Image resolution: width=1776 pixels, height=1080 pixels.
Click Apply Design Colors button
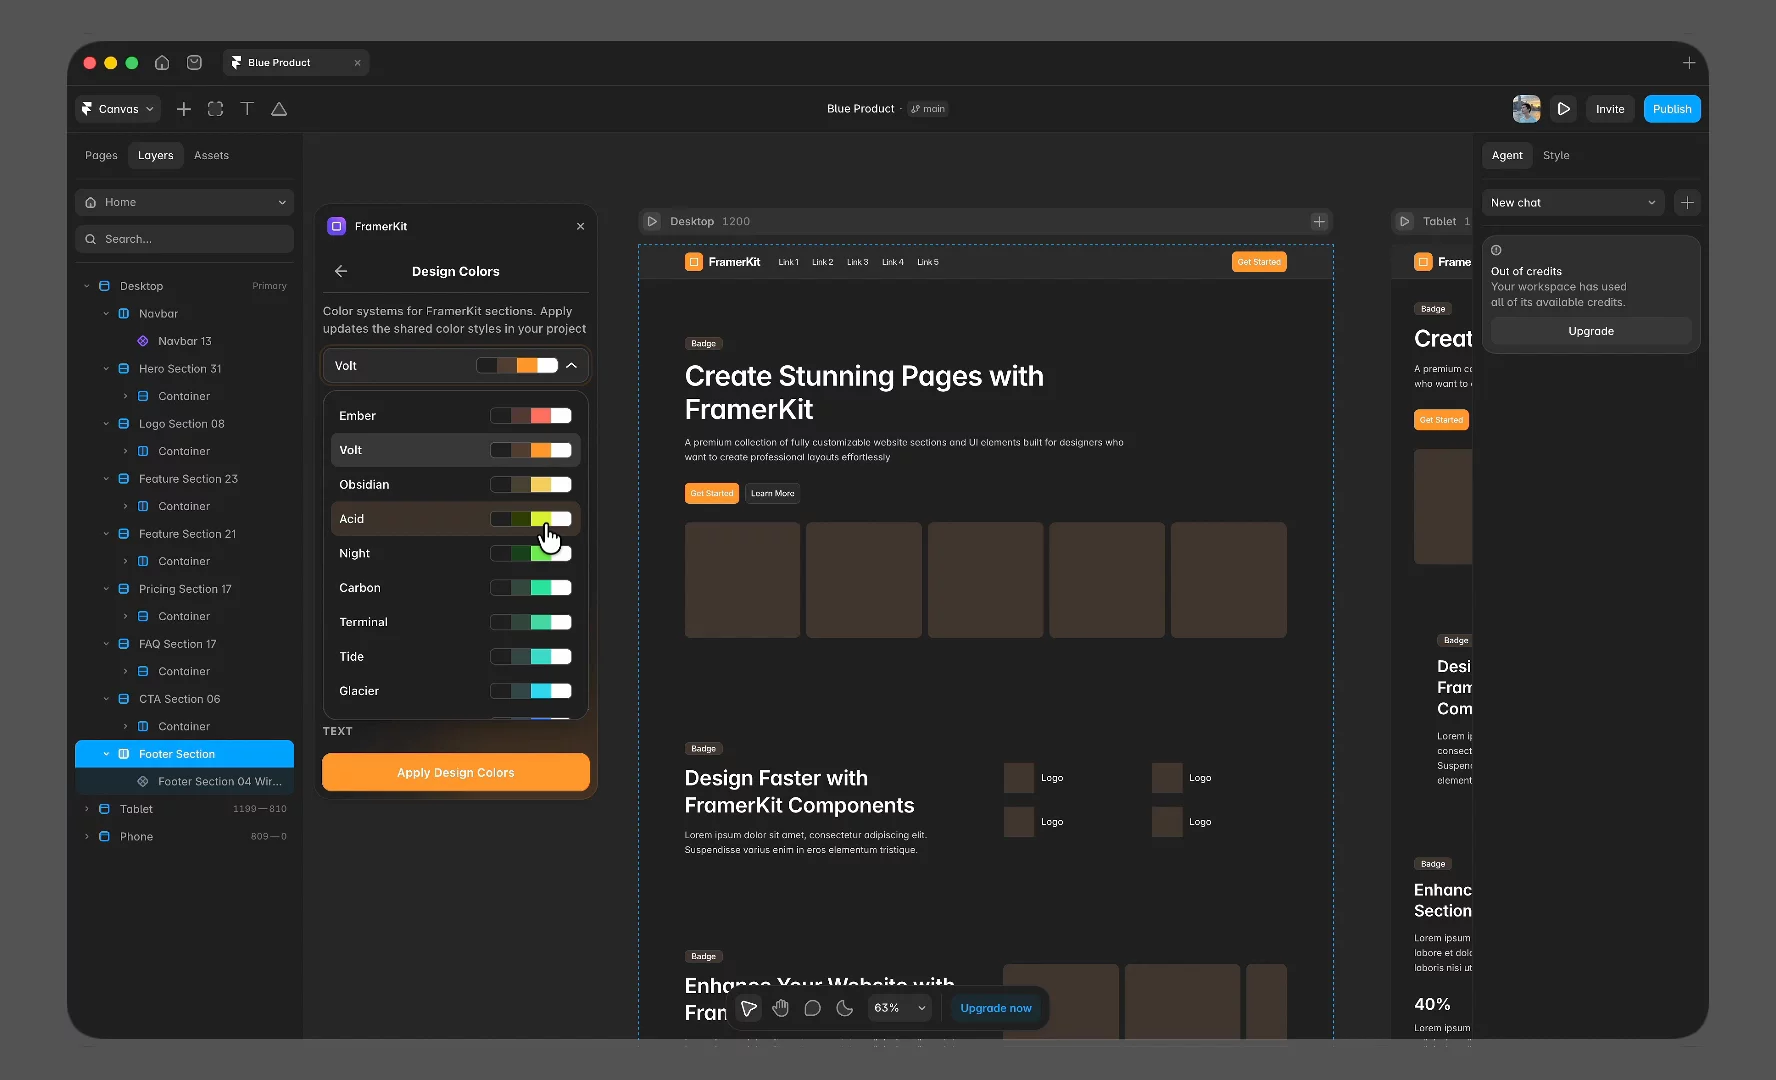[456, 772]
